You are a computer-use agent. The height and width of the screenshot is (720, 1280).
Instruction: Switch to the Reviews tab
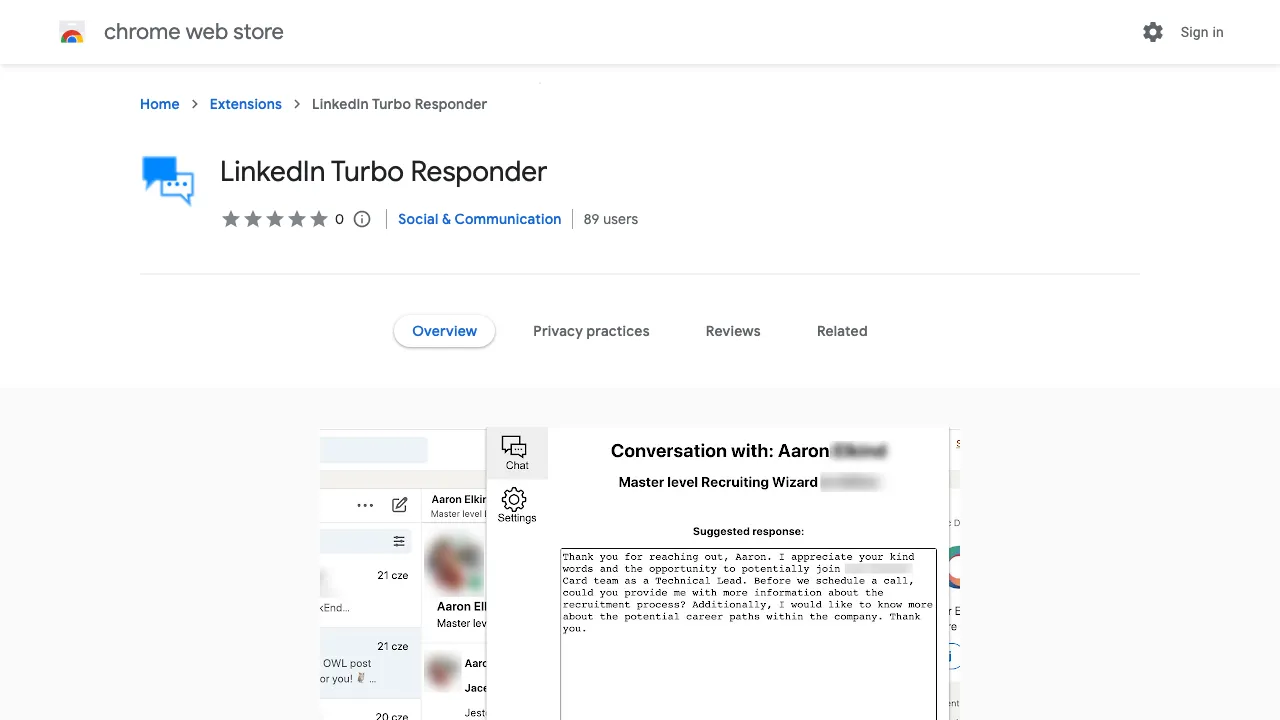click(x=733, y=331)
